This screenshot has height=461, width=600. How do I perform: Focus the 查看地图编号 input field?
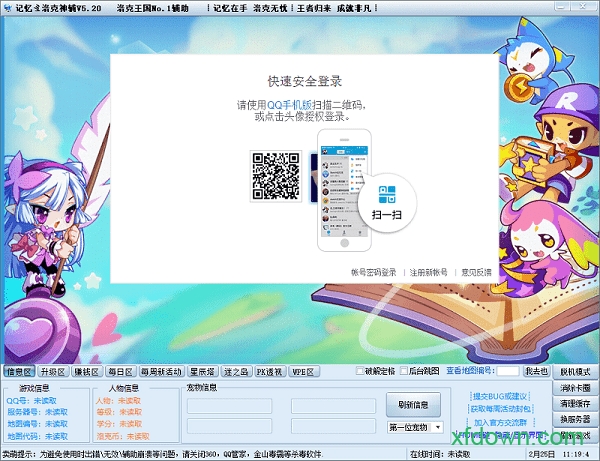(x=508, y=371)
